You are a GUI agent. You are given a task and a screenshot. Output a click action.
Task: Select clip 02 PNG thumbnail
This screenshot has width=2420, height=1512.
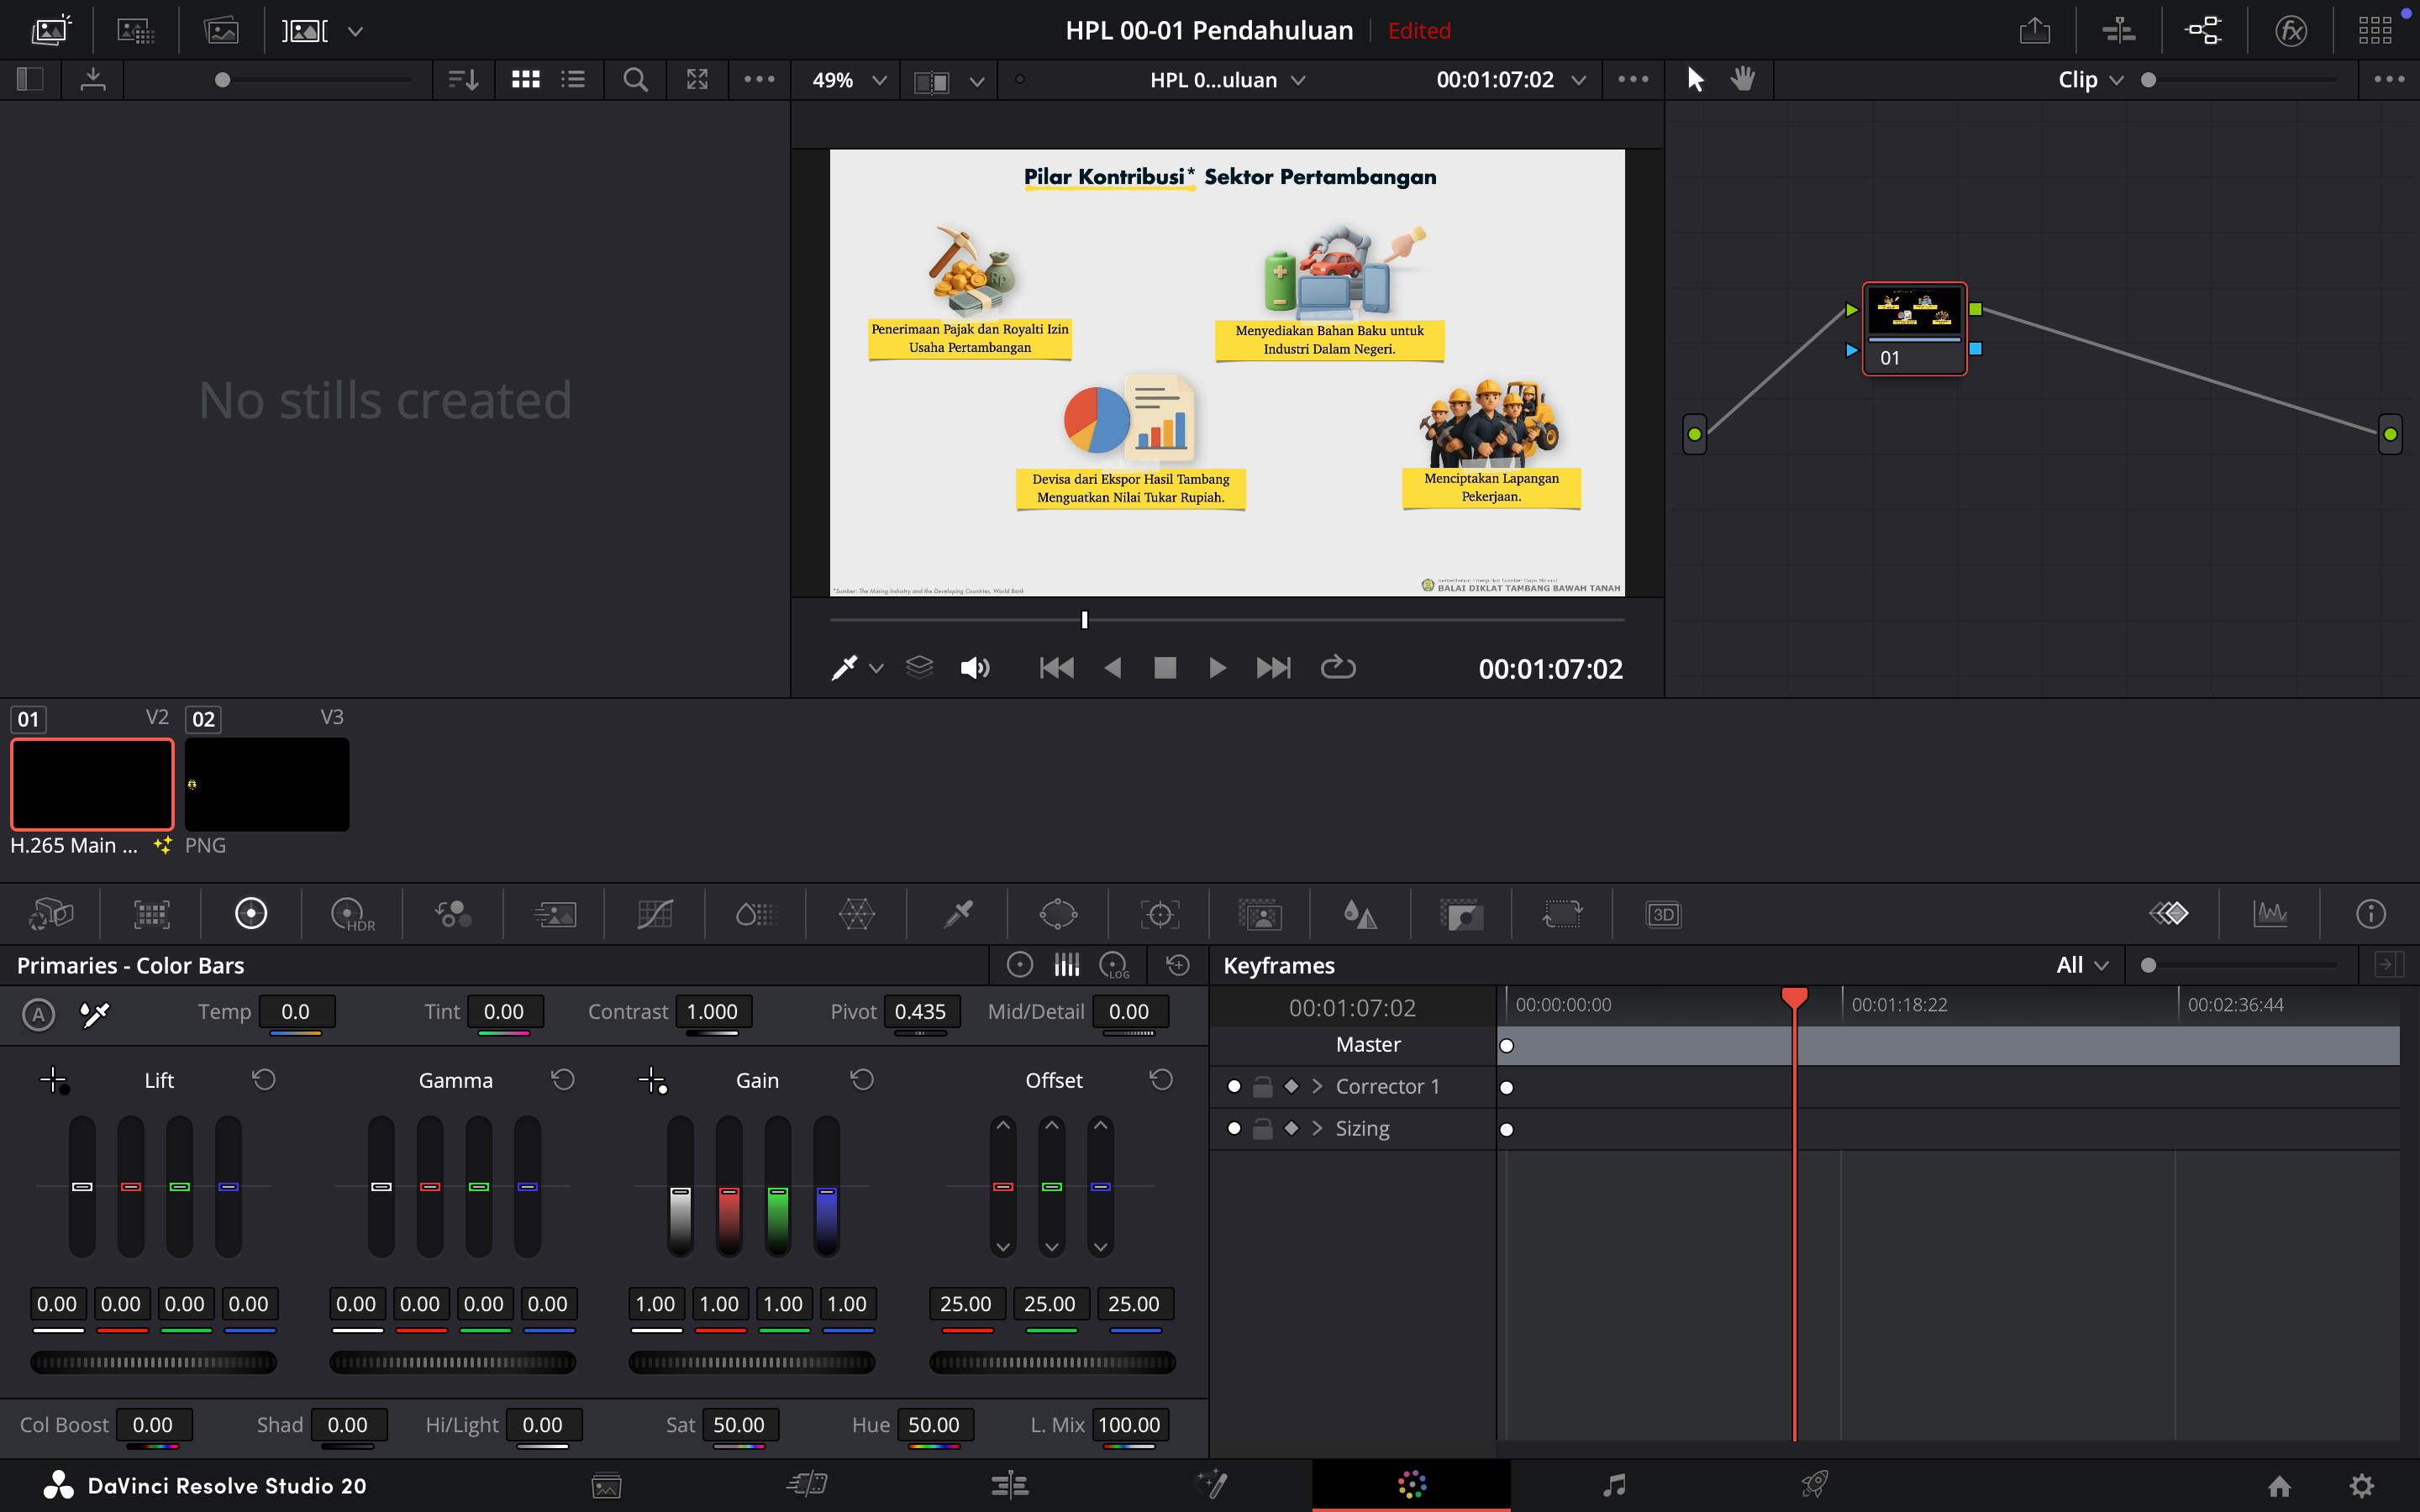point(267,784)
